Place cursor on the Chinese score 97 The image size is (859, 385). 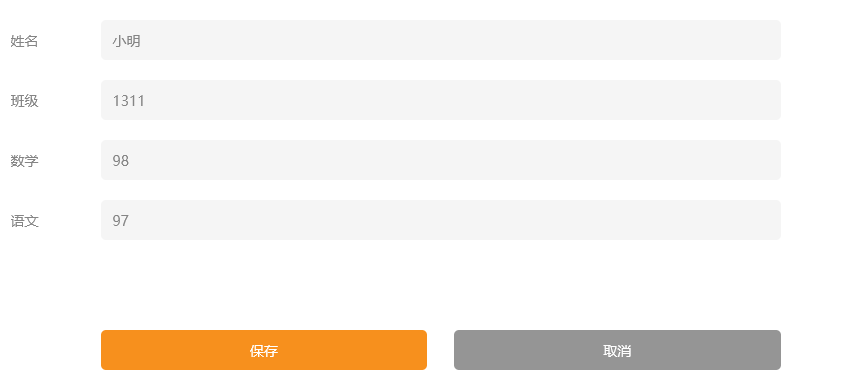click(121, 221)
